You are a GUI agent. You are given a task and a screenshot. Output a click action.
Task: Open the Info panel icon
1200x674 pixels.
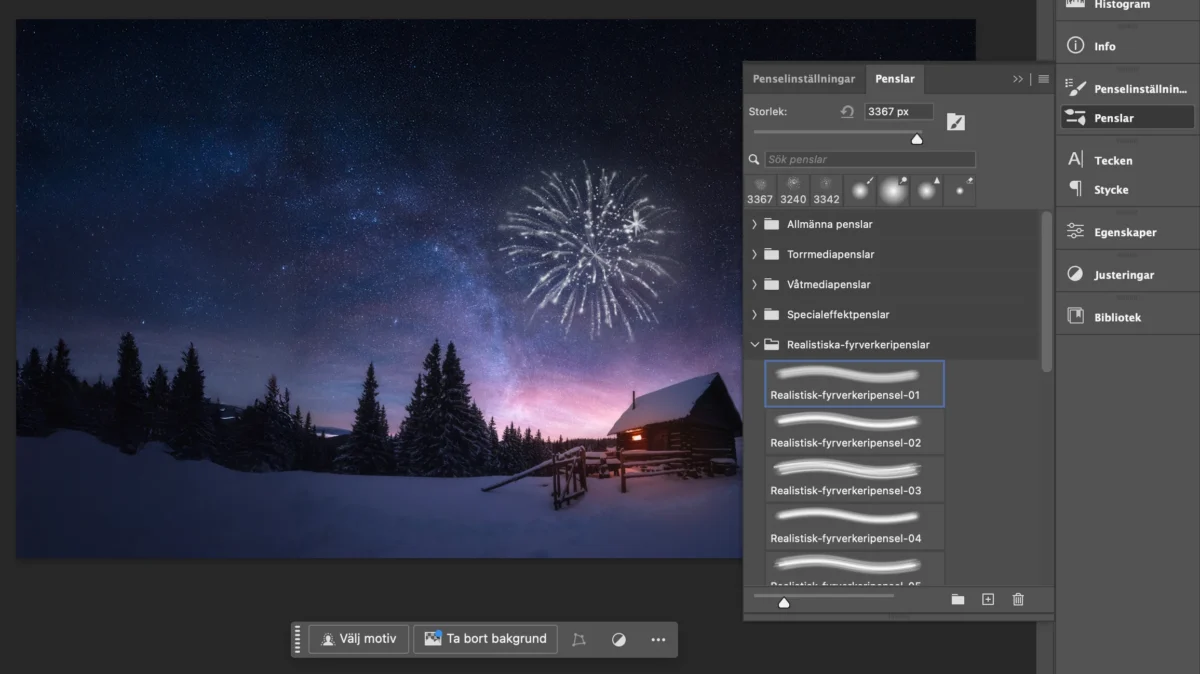click(1075, 46)
